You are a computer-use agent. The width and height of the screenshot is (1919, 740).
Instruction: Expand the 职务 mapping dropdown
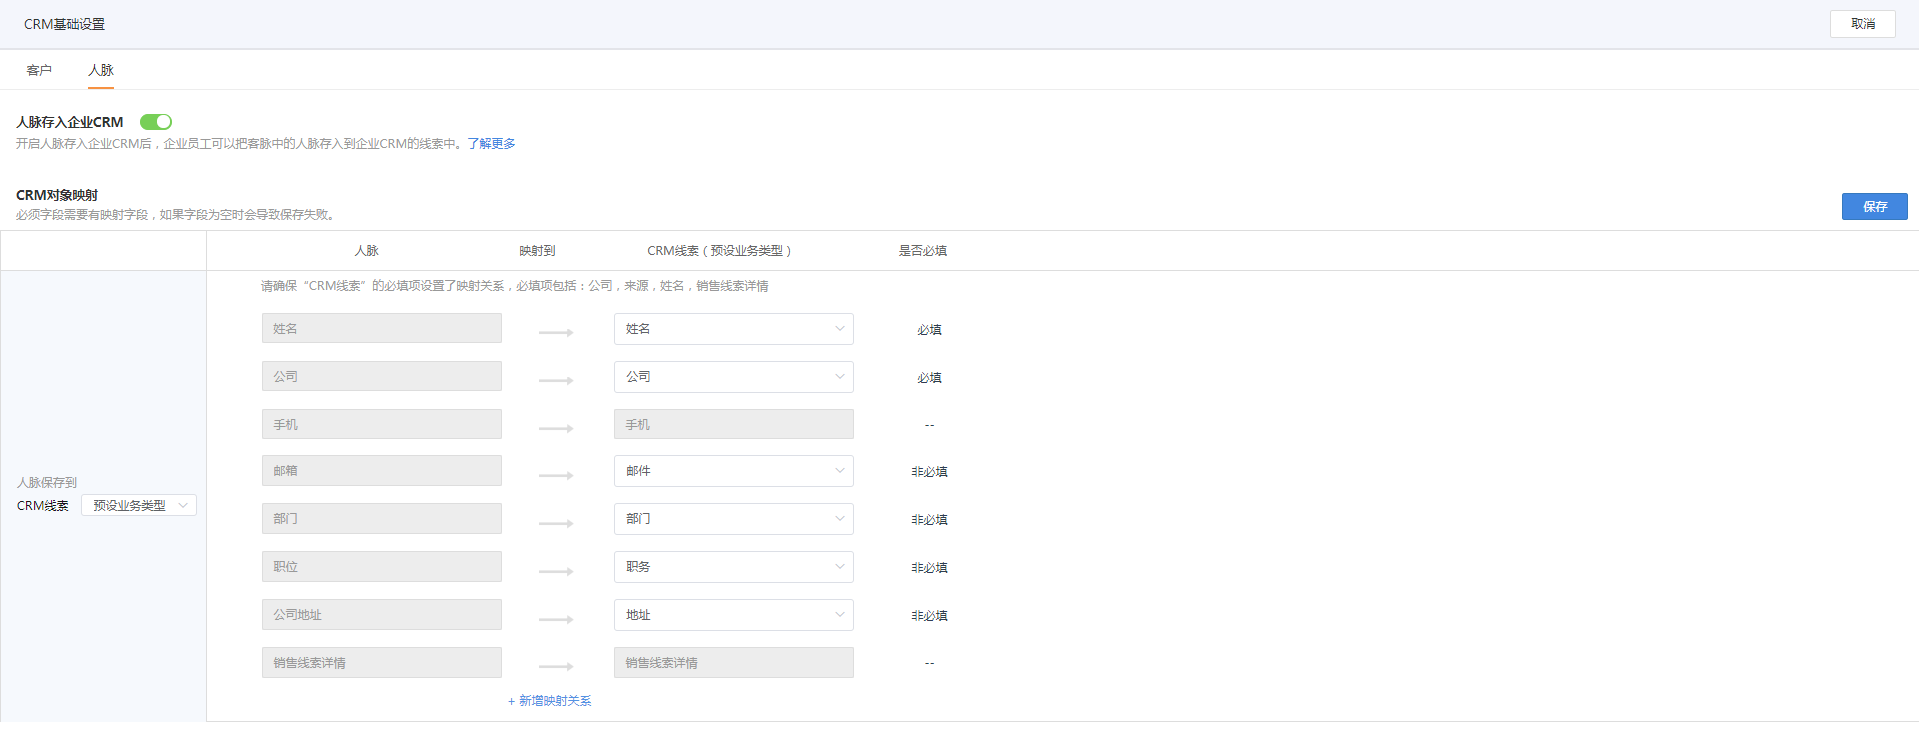(733, 567)
